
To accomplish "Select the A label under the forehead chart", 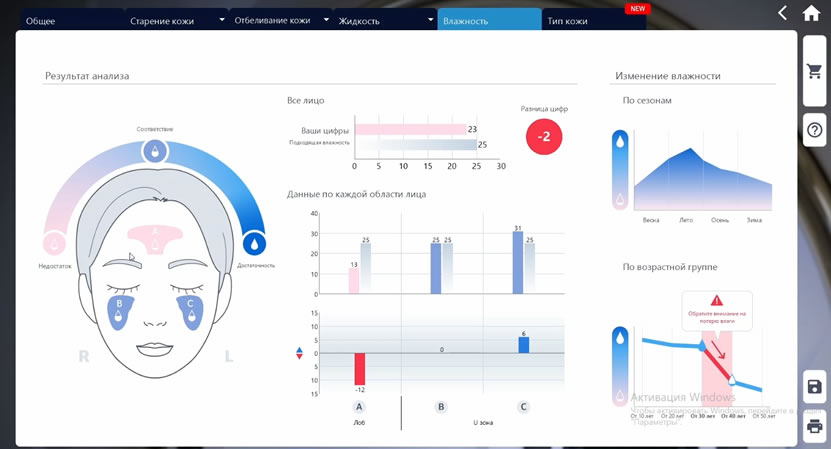I will coord(359,407).
